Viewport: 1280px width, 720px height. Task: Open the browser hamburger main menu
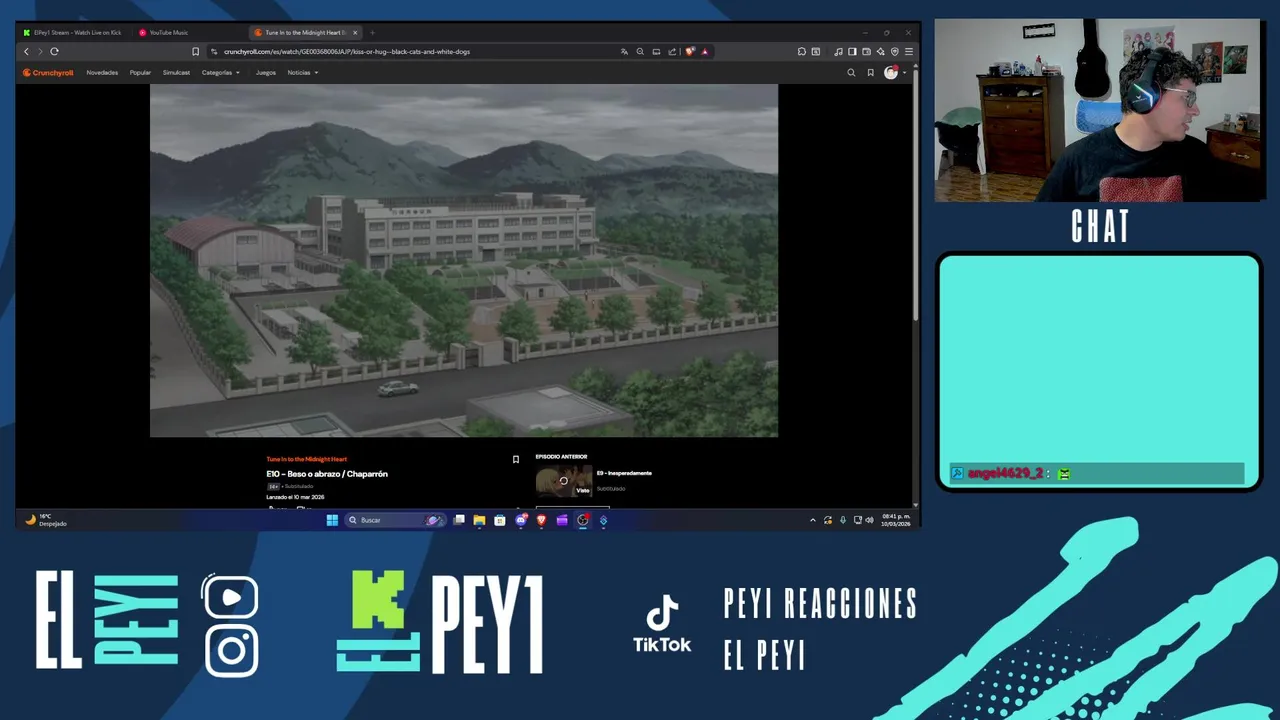pos(908,51)
